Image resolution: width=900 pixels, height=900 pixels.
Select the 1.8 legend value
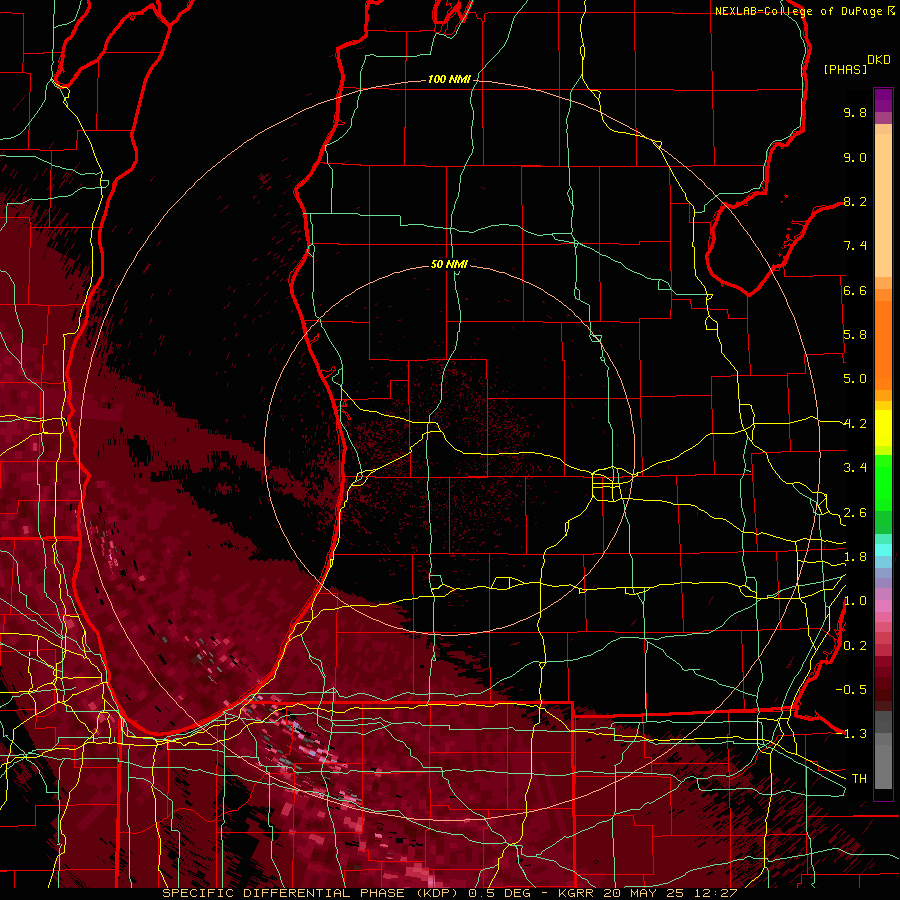coord(855,557)
